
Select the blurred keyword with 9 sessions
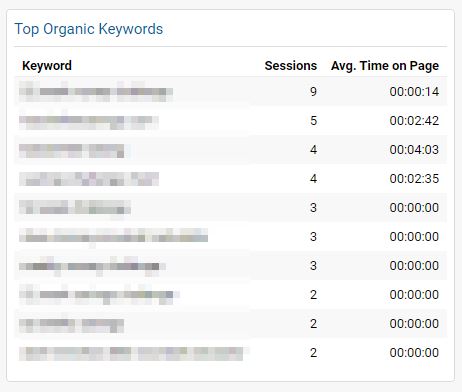point(96,91)
